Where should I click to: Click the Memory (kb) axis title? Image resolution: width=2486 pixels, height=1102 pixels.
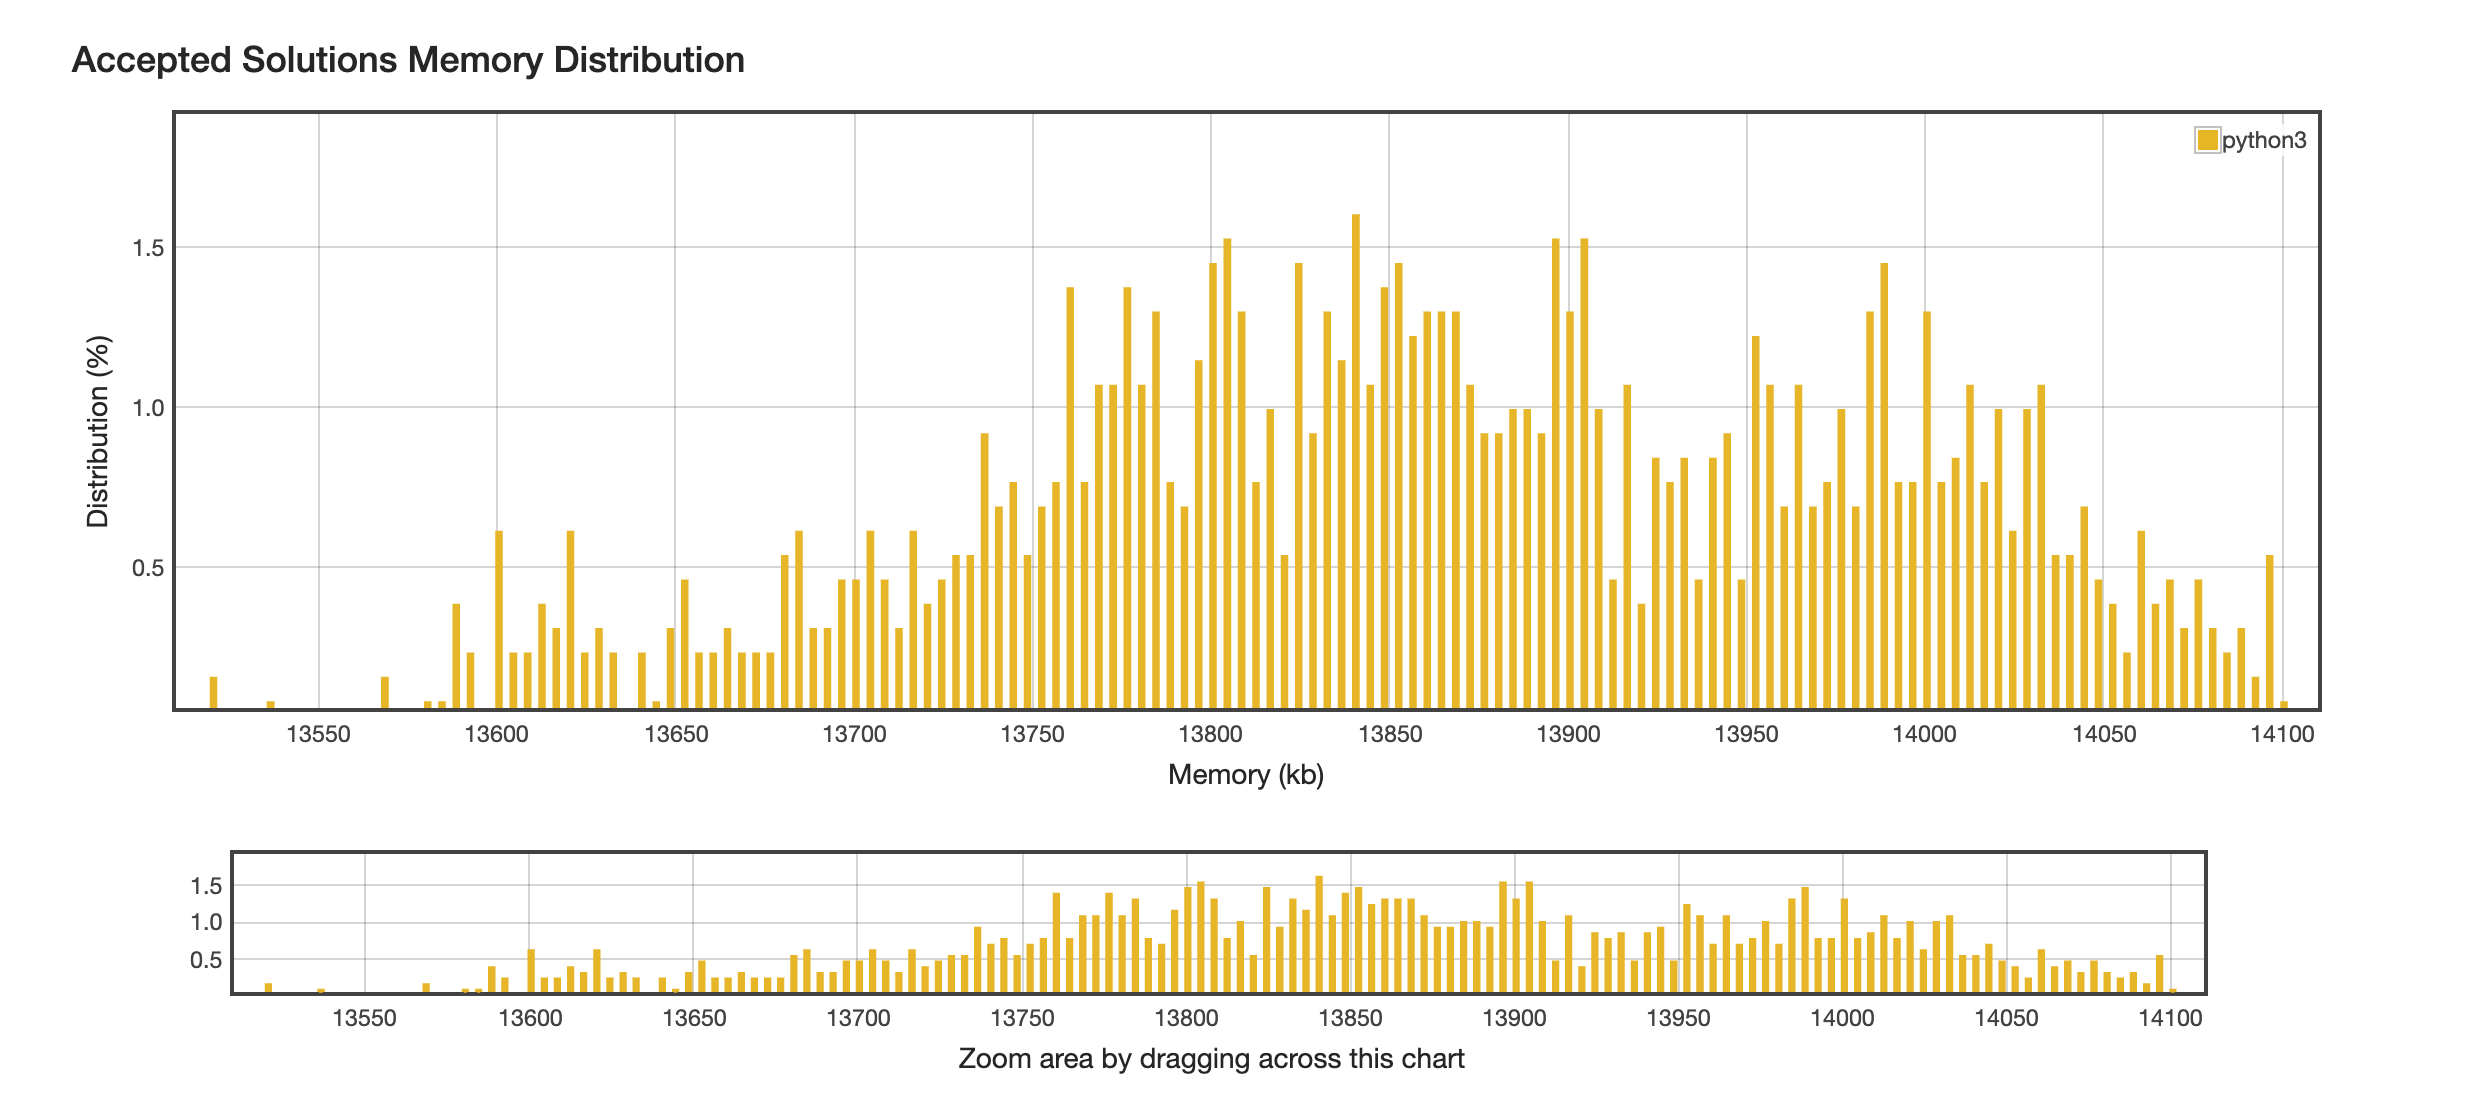tap(1245, 775)
